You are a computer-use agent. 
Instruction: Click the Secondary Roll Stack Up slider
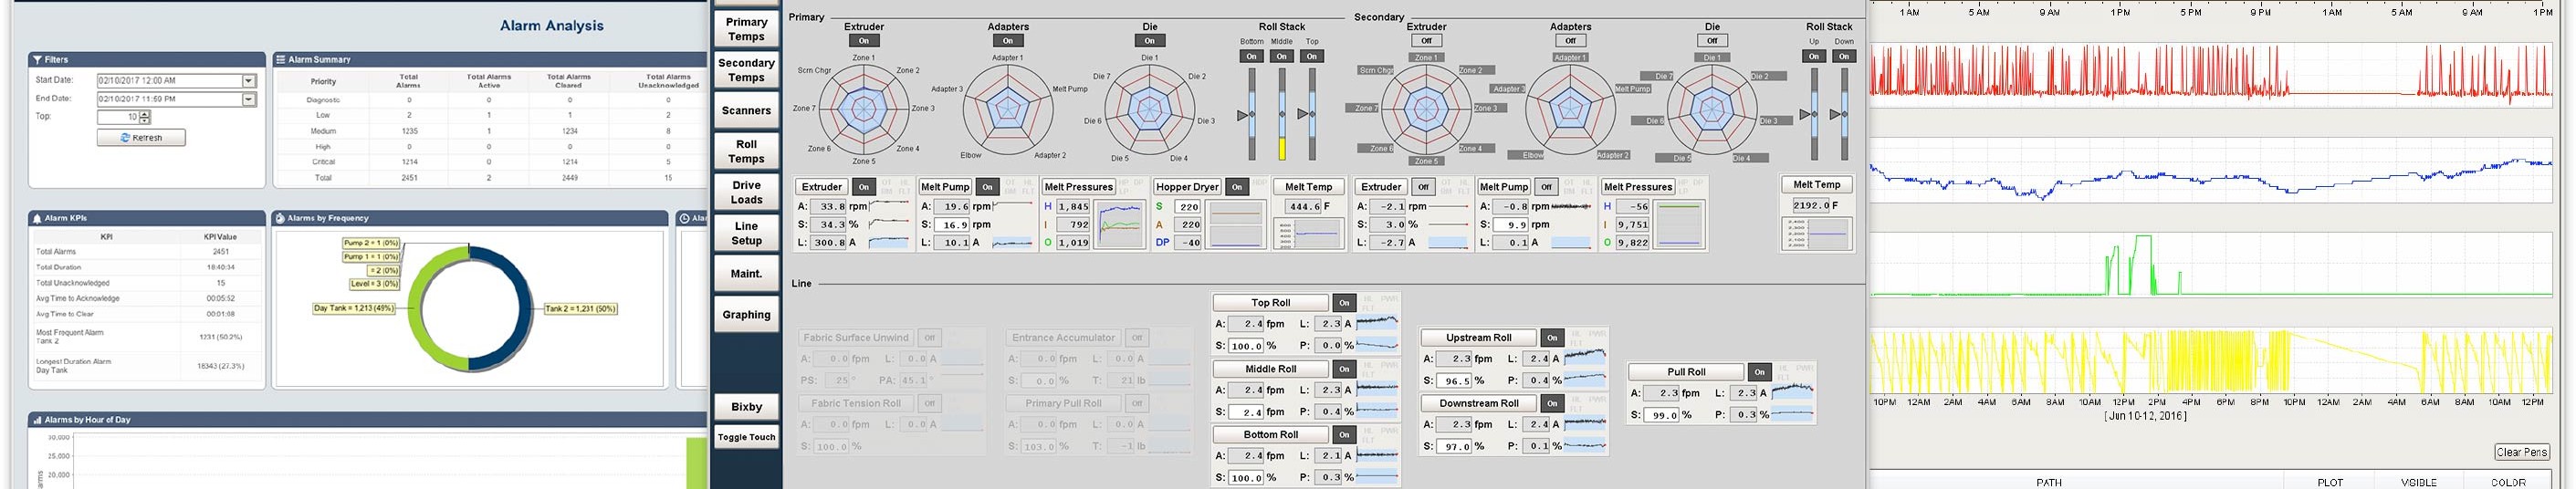1814,114
